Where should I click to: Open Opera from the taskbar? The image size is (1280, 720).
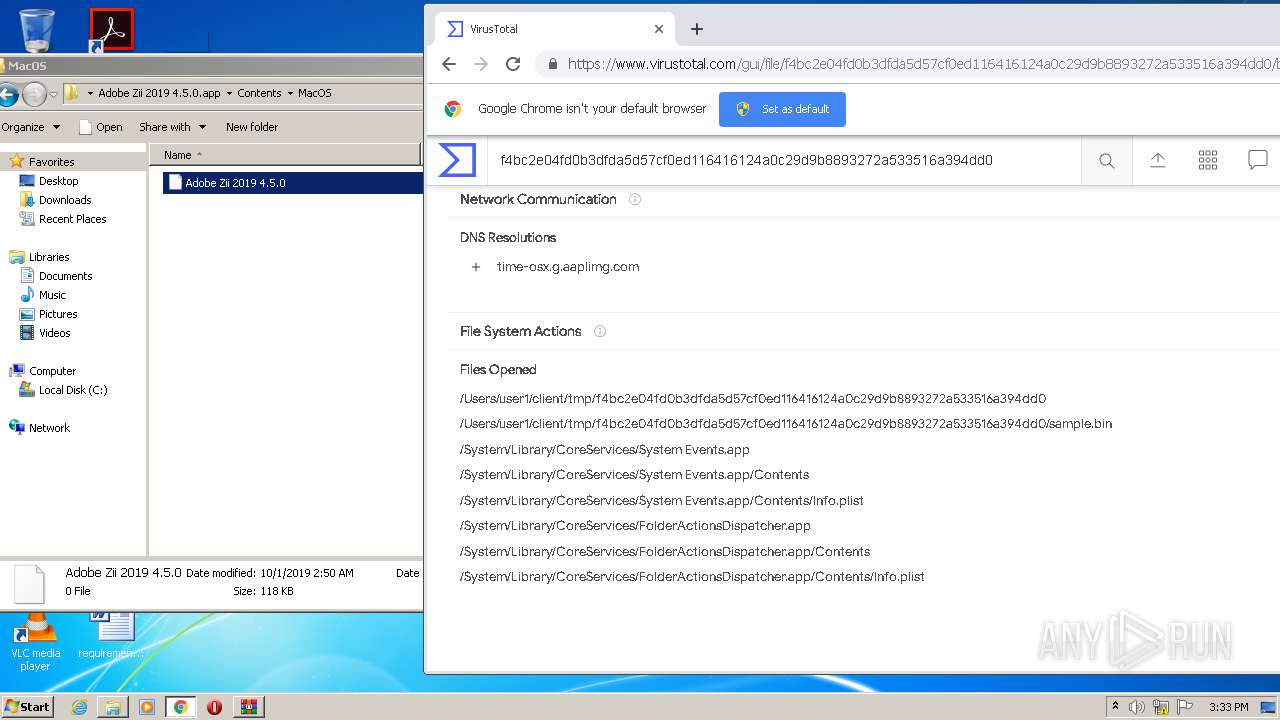pos(214,707)
